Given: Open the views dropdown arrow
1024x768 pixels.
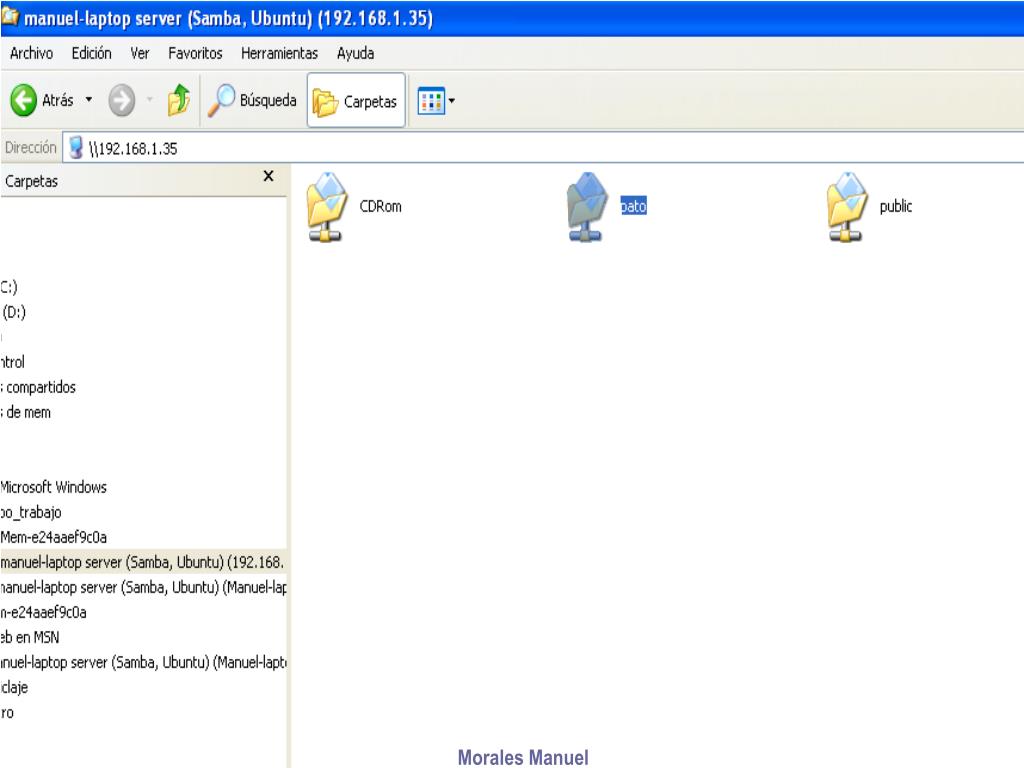Looking at the screenshot, I should (451, 101).
